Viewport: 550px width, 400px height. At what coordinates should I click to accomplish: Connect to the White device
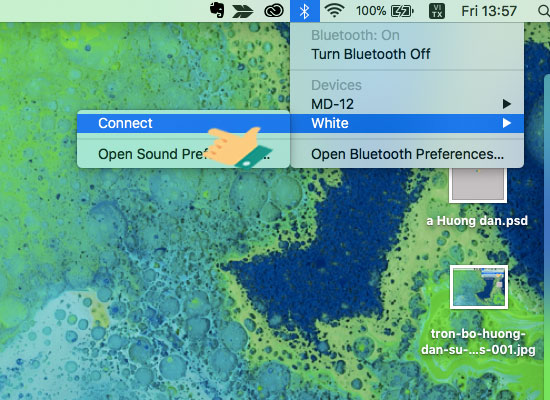183,123
